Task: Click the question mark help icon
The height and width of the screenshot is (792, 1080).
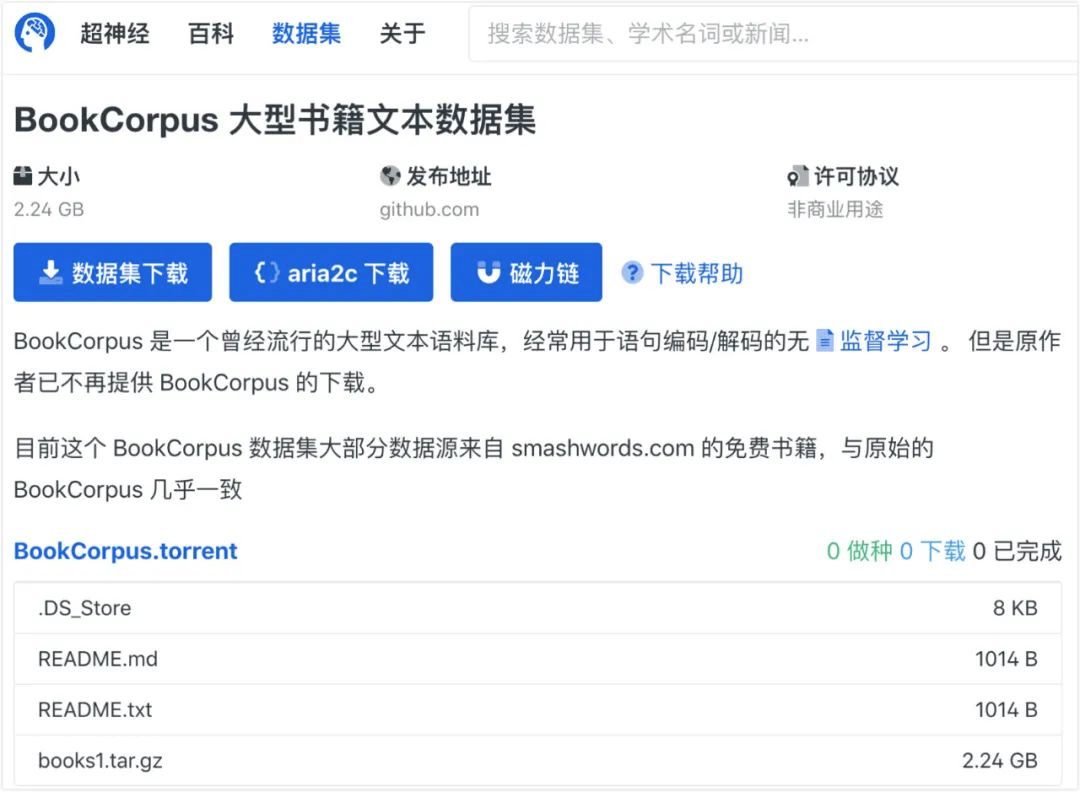Action: pos(632,273)
